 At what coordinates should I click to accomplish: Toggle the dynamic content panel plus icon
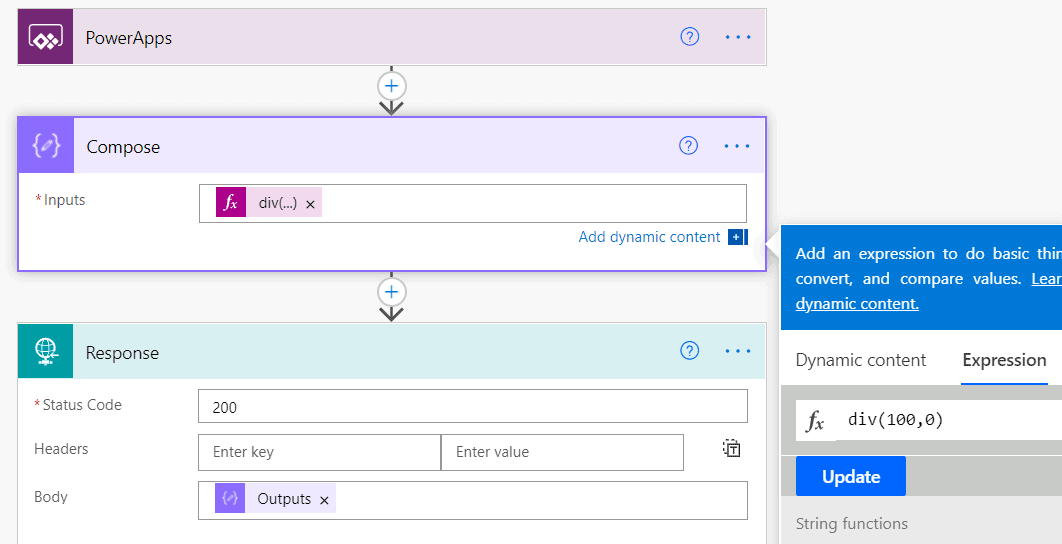click(737, 237)
